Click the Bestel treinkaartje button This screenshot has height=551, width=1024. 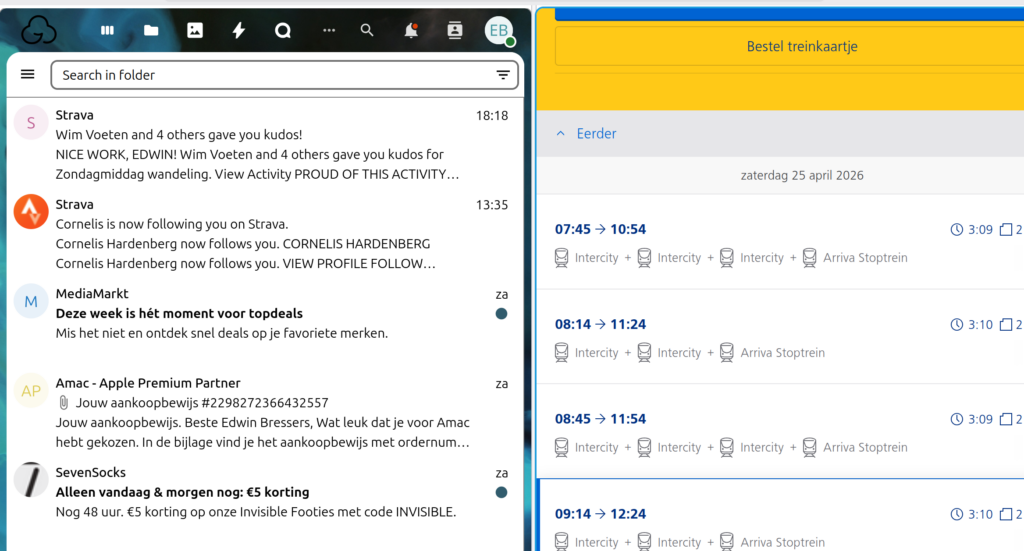pyautogui.click(x=801, y=47)
